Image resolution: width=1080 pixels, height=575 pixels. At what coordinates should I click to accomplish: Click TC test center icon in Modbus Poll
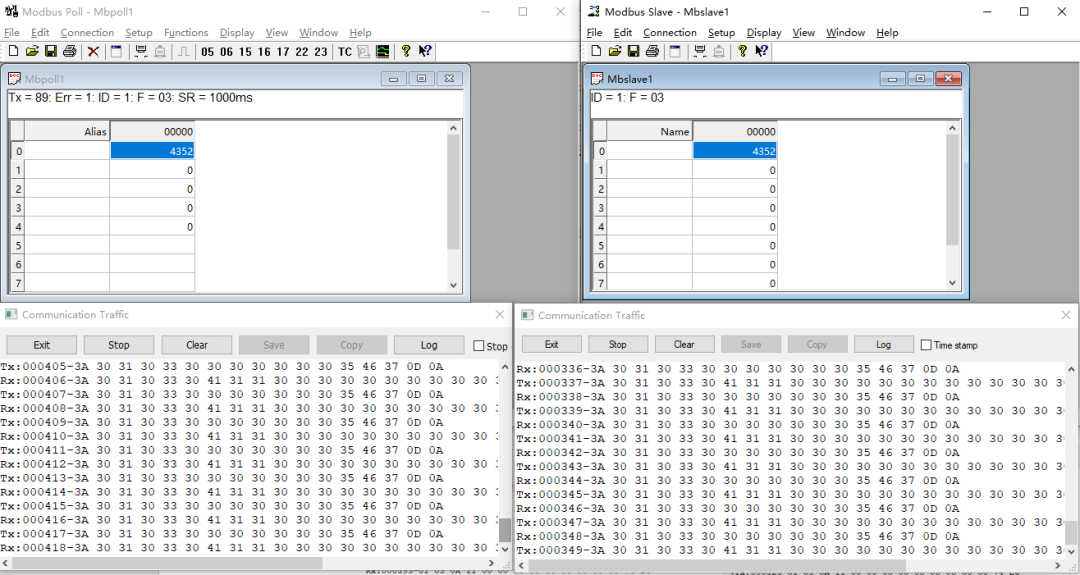pyautogui.click(x=345, y=52)
